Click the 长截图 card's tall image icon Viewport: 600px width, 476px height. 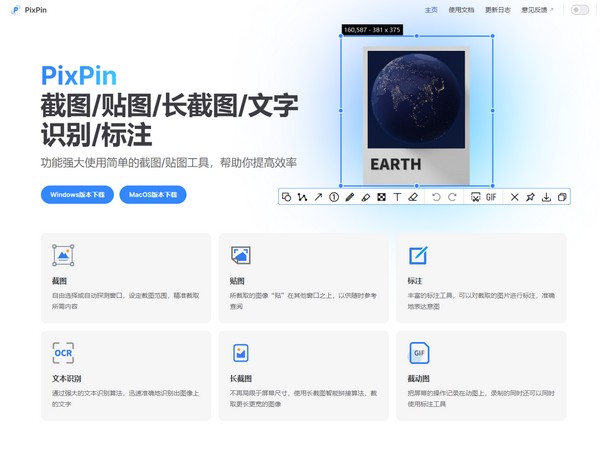click(x=241, y=353)
